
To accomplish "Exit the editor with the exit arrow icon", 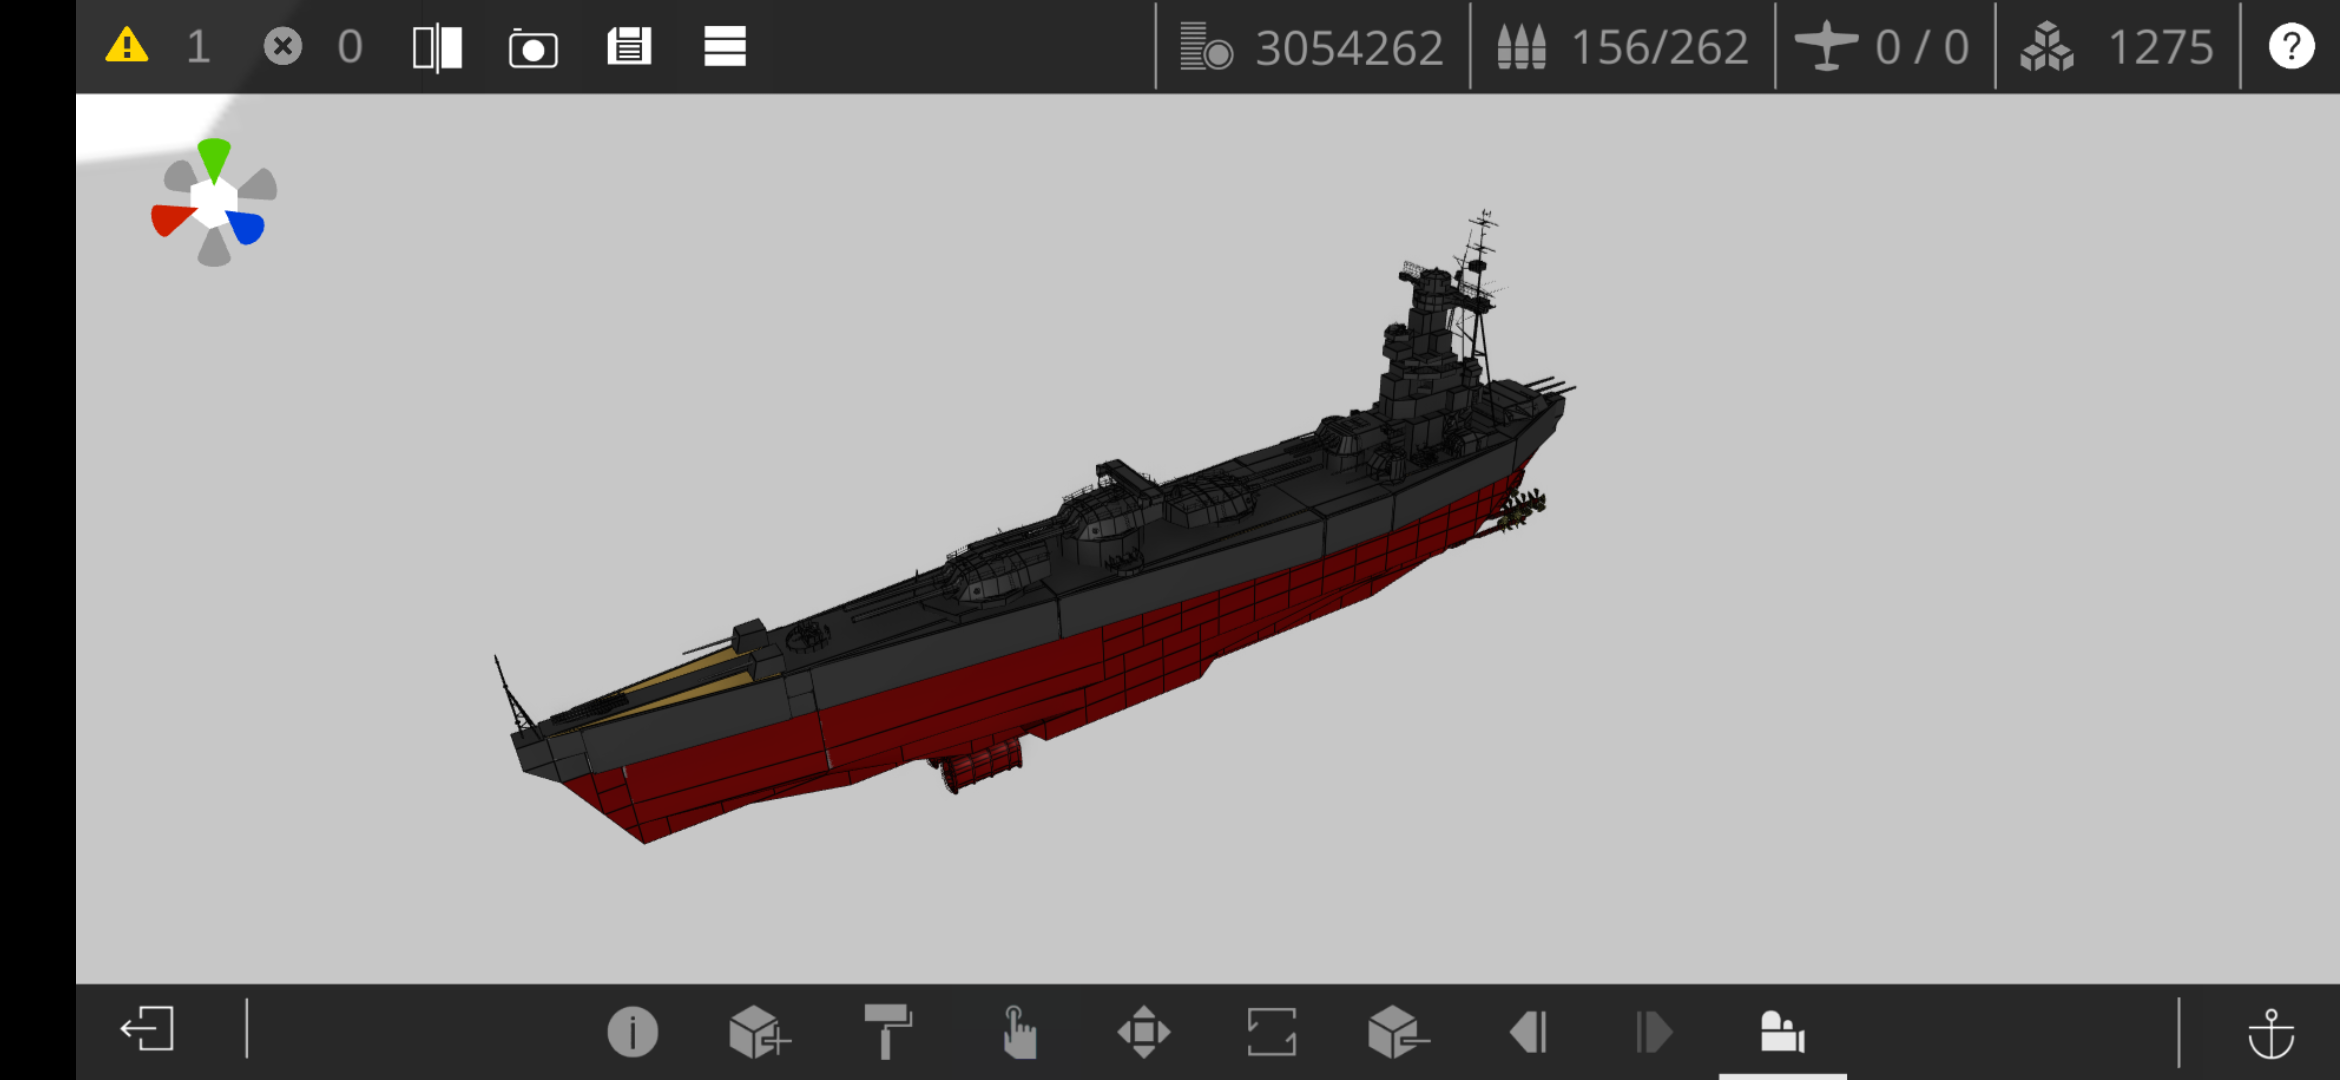I will (x=147, y=1029).
